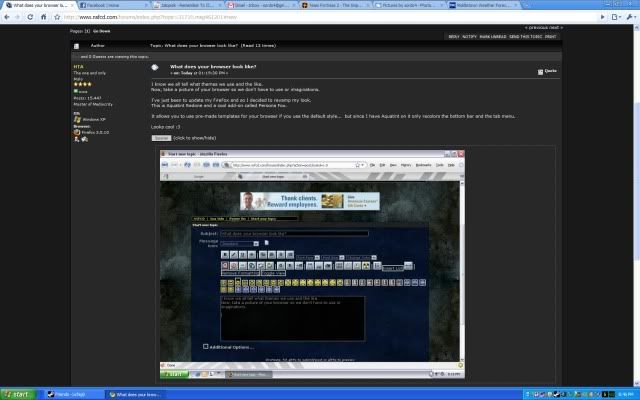Switch to the 'Remember To' tab
Viewport: 640px width, 400px height.
pos(186,5)
